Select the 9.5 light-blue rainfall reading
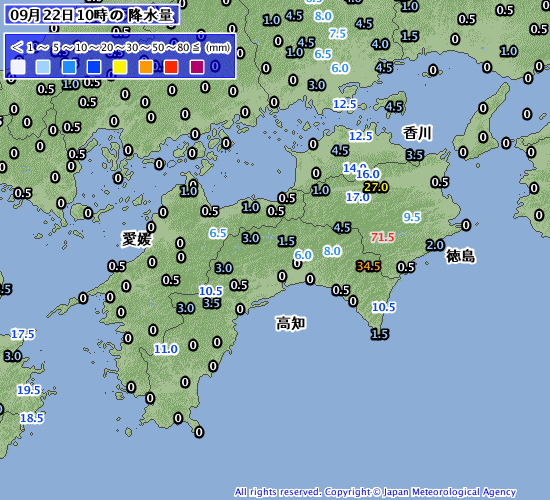 (x=412, y=217)
